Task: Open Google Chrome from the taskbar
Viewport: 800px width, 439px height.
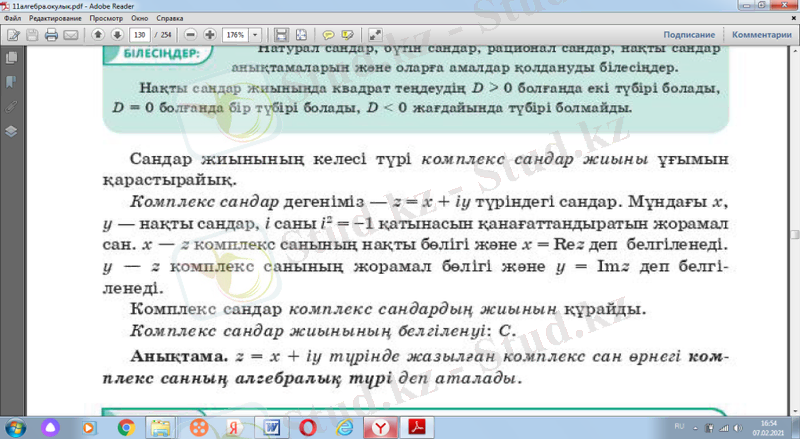Action: pyautogui.click(x=126, y=426)
